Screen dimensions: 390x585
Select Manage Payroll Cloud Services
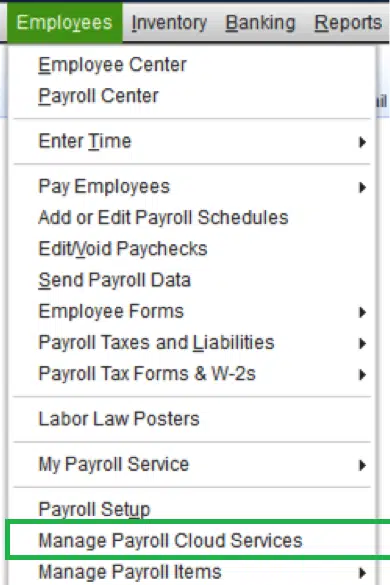click(171, 541)
